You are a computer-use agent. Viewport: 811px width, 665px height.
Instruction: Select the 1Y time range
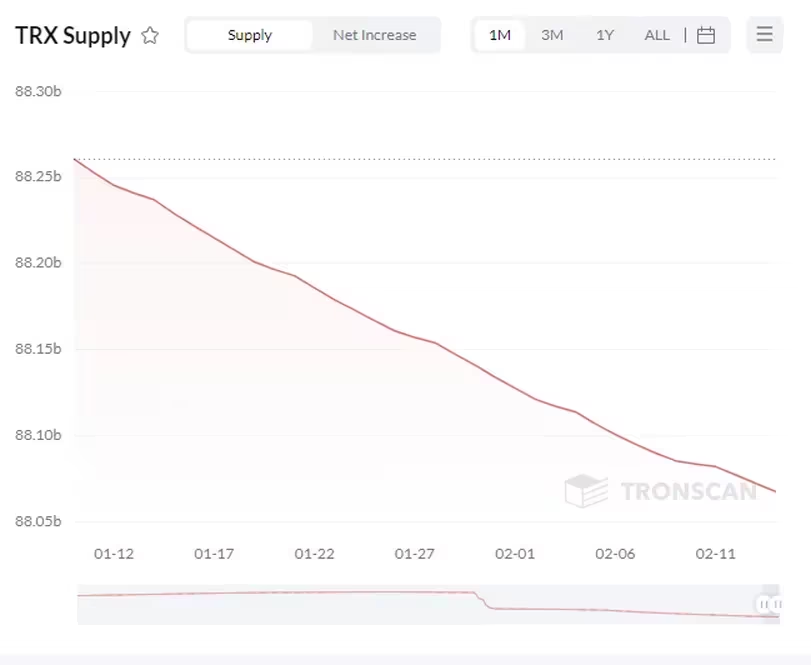tap(604, 34)
